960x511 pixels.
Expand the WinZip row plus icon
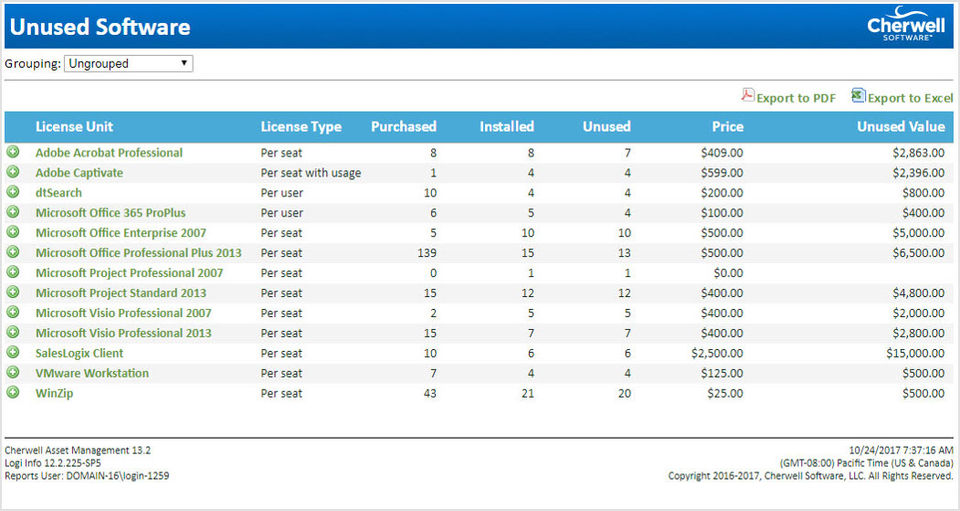click(13, 392)
